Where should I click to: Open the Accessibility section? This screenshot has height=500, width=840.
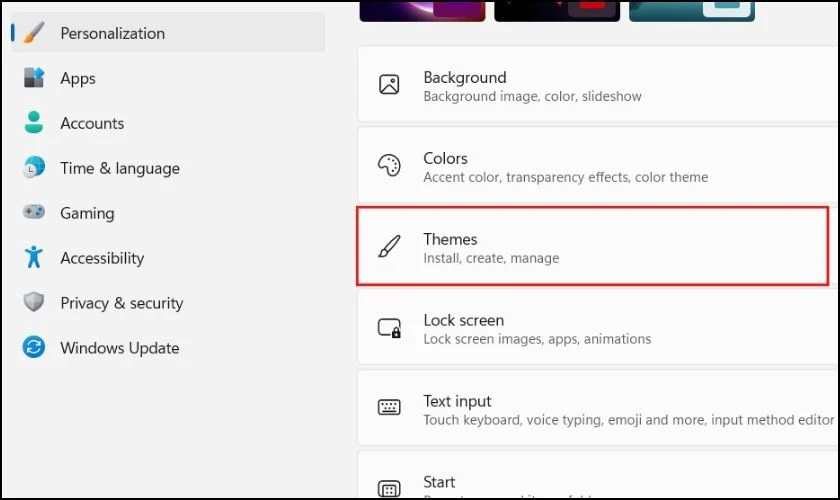coord(102,258)
